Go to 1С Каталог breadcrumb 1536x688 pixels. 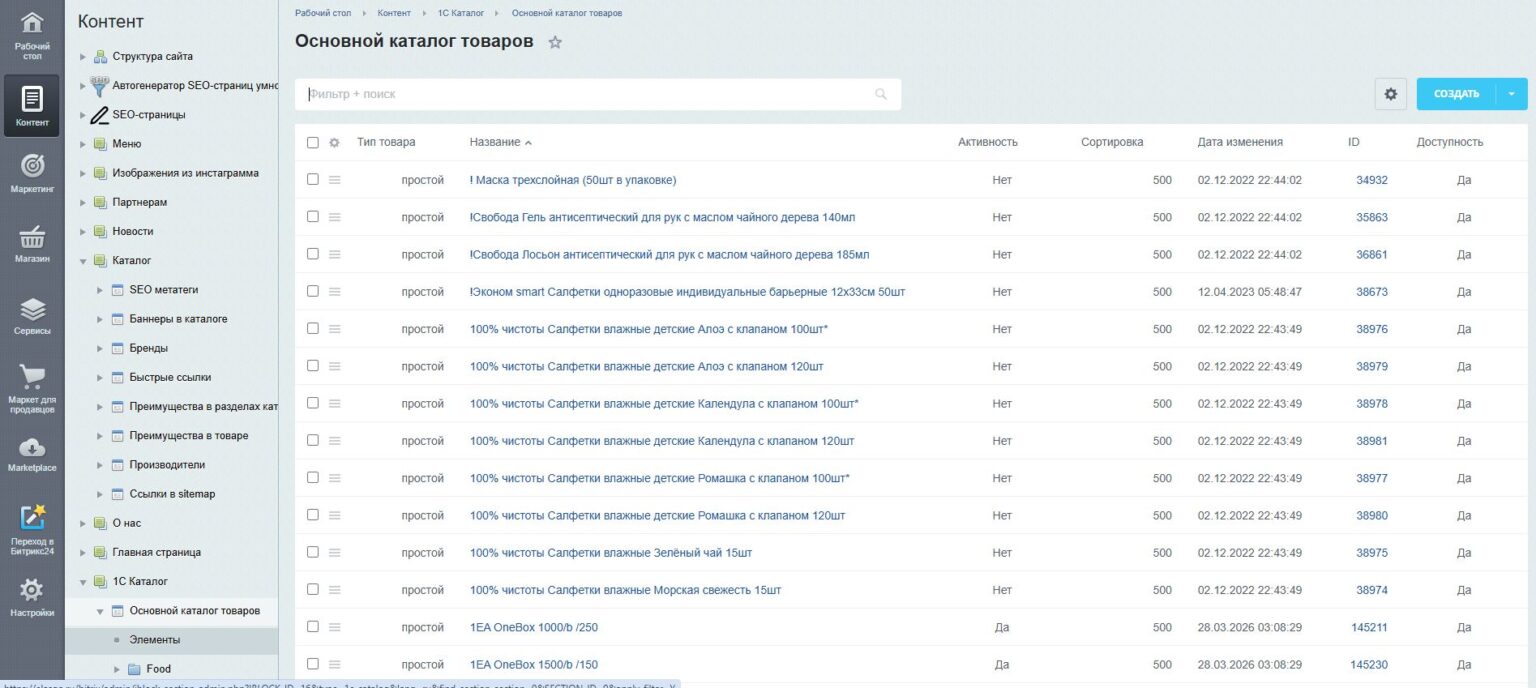[x=461, y=13]
